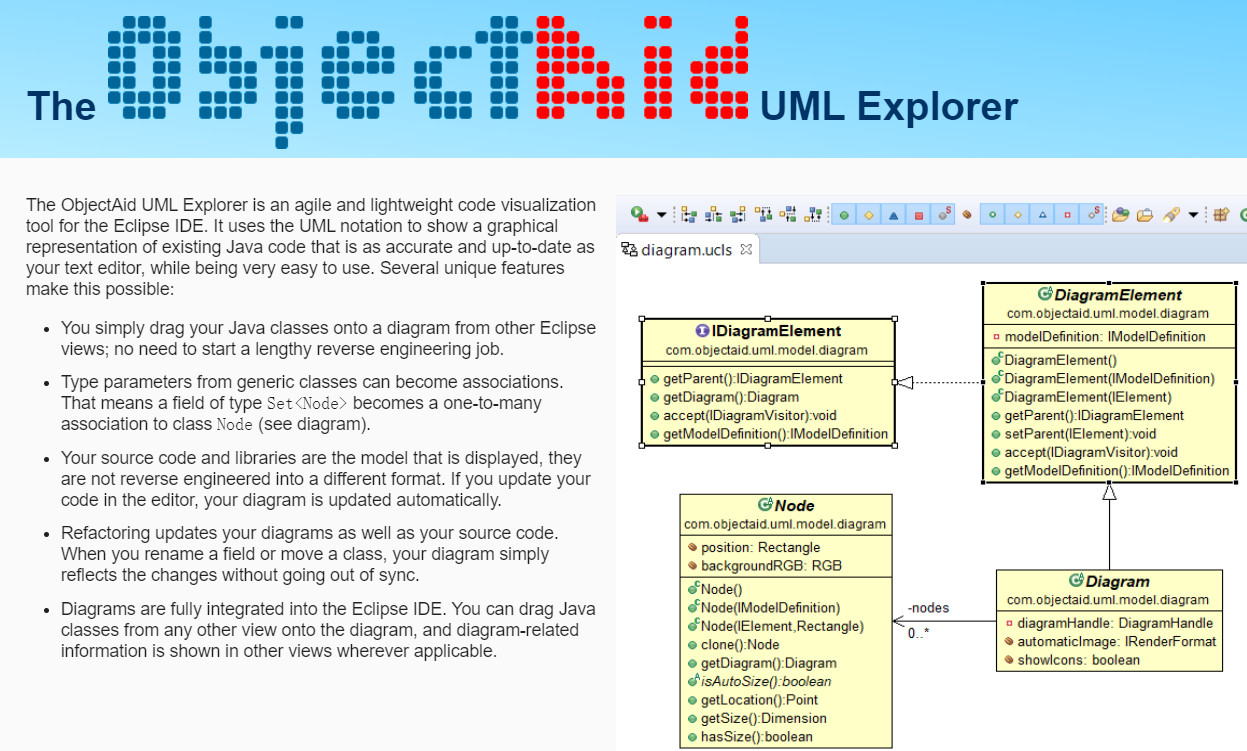The image size is (1247, 751).
Task: Select automaticImage: IRenderFormat field
Action: point(1117,641)
